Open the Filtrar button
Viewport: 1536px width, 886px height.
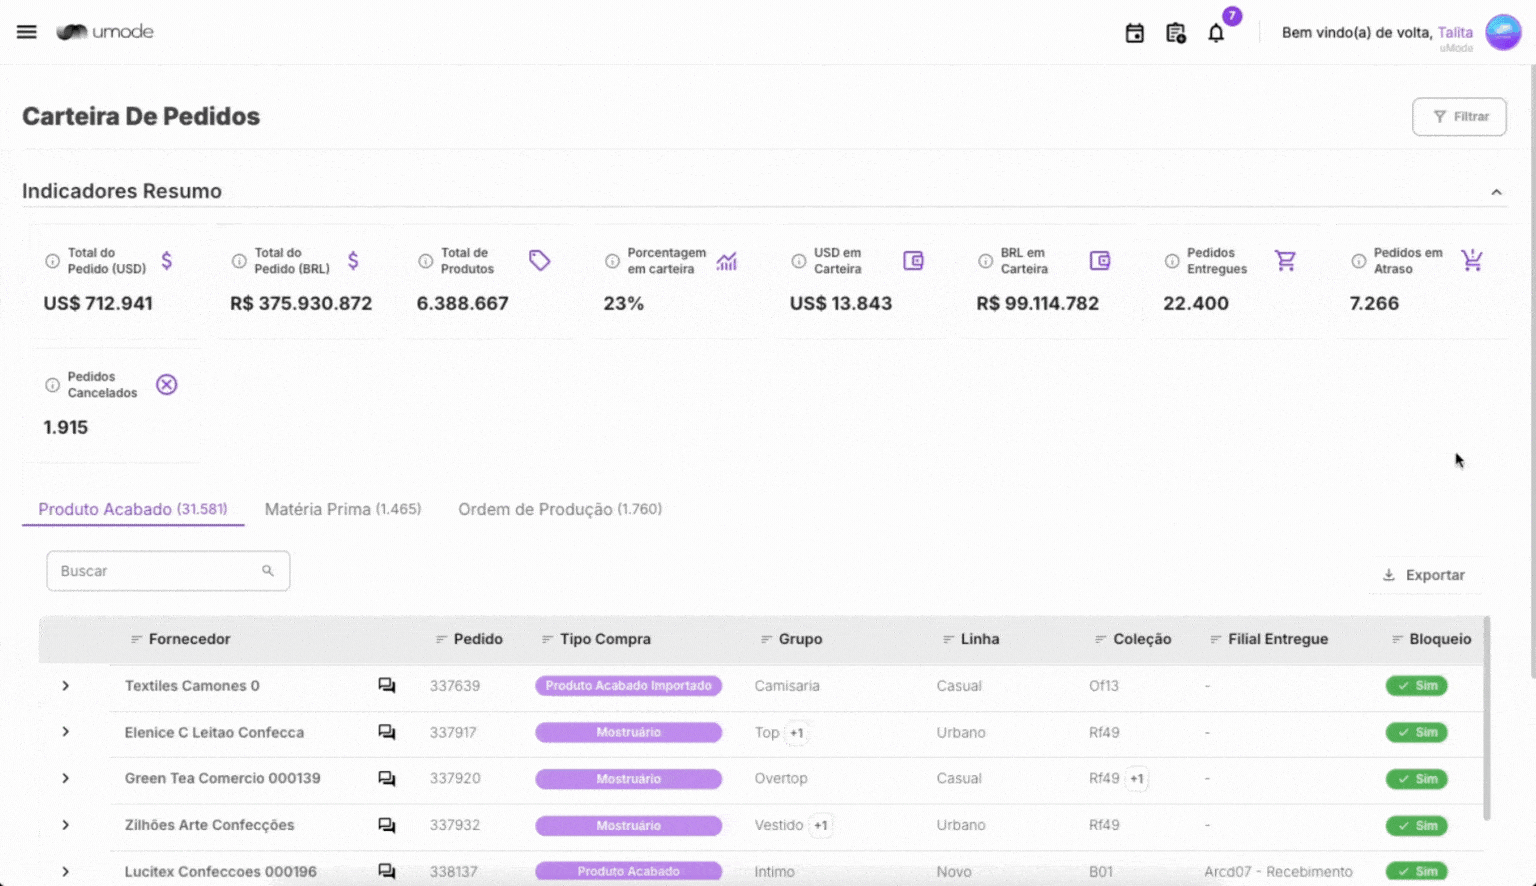(x=1459, y=117)
